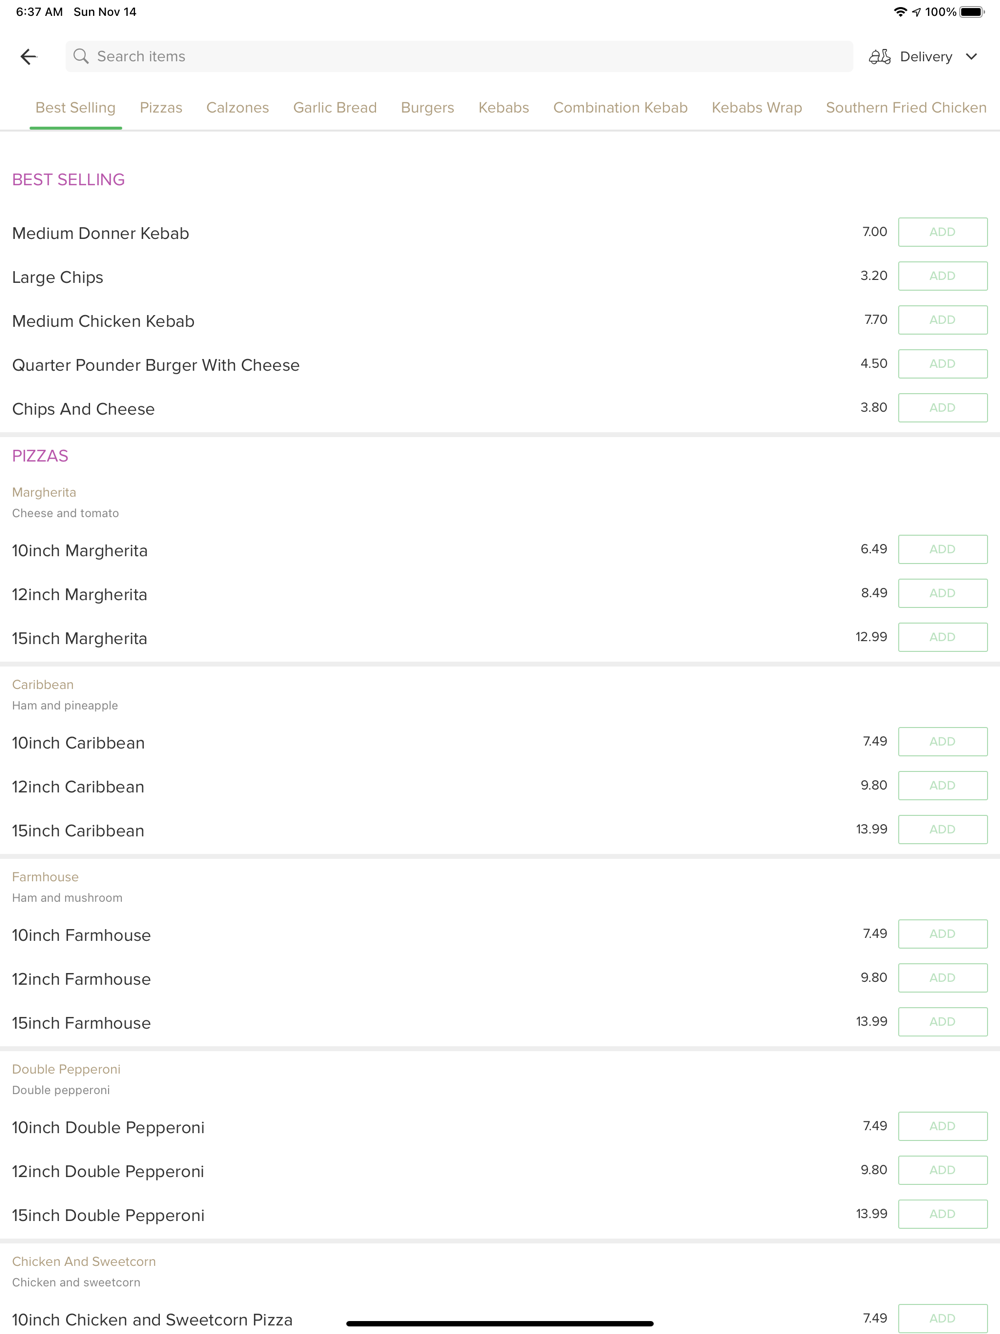Add 10inch Farmhouse pizza

[942, 934]
